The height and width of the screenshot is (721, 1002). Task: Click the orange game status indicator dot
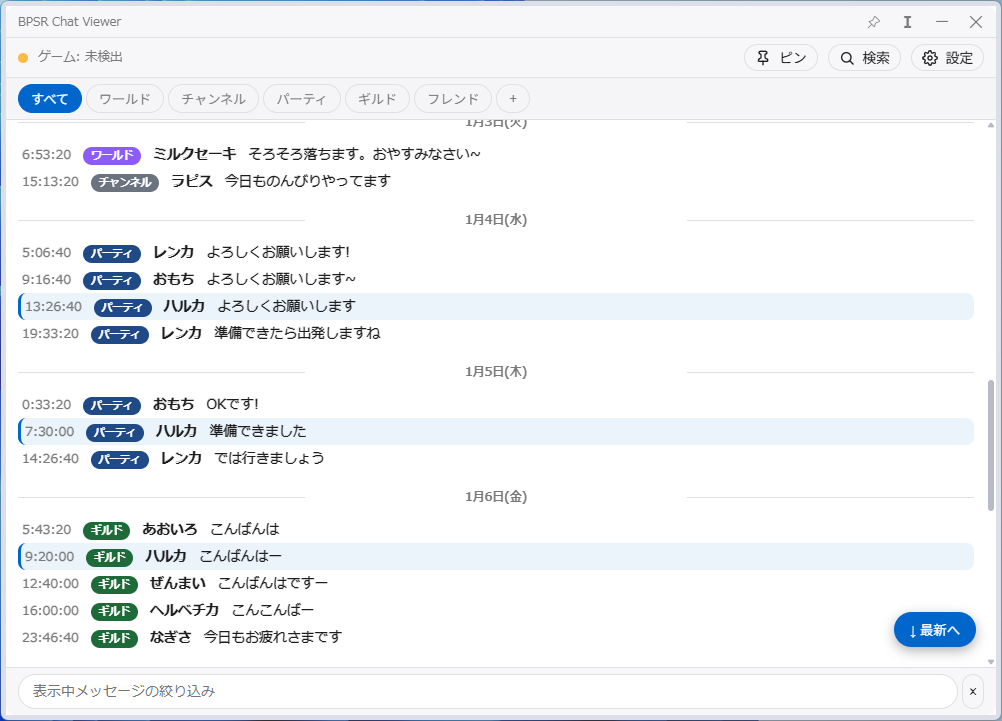click(23, 58)
